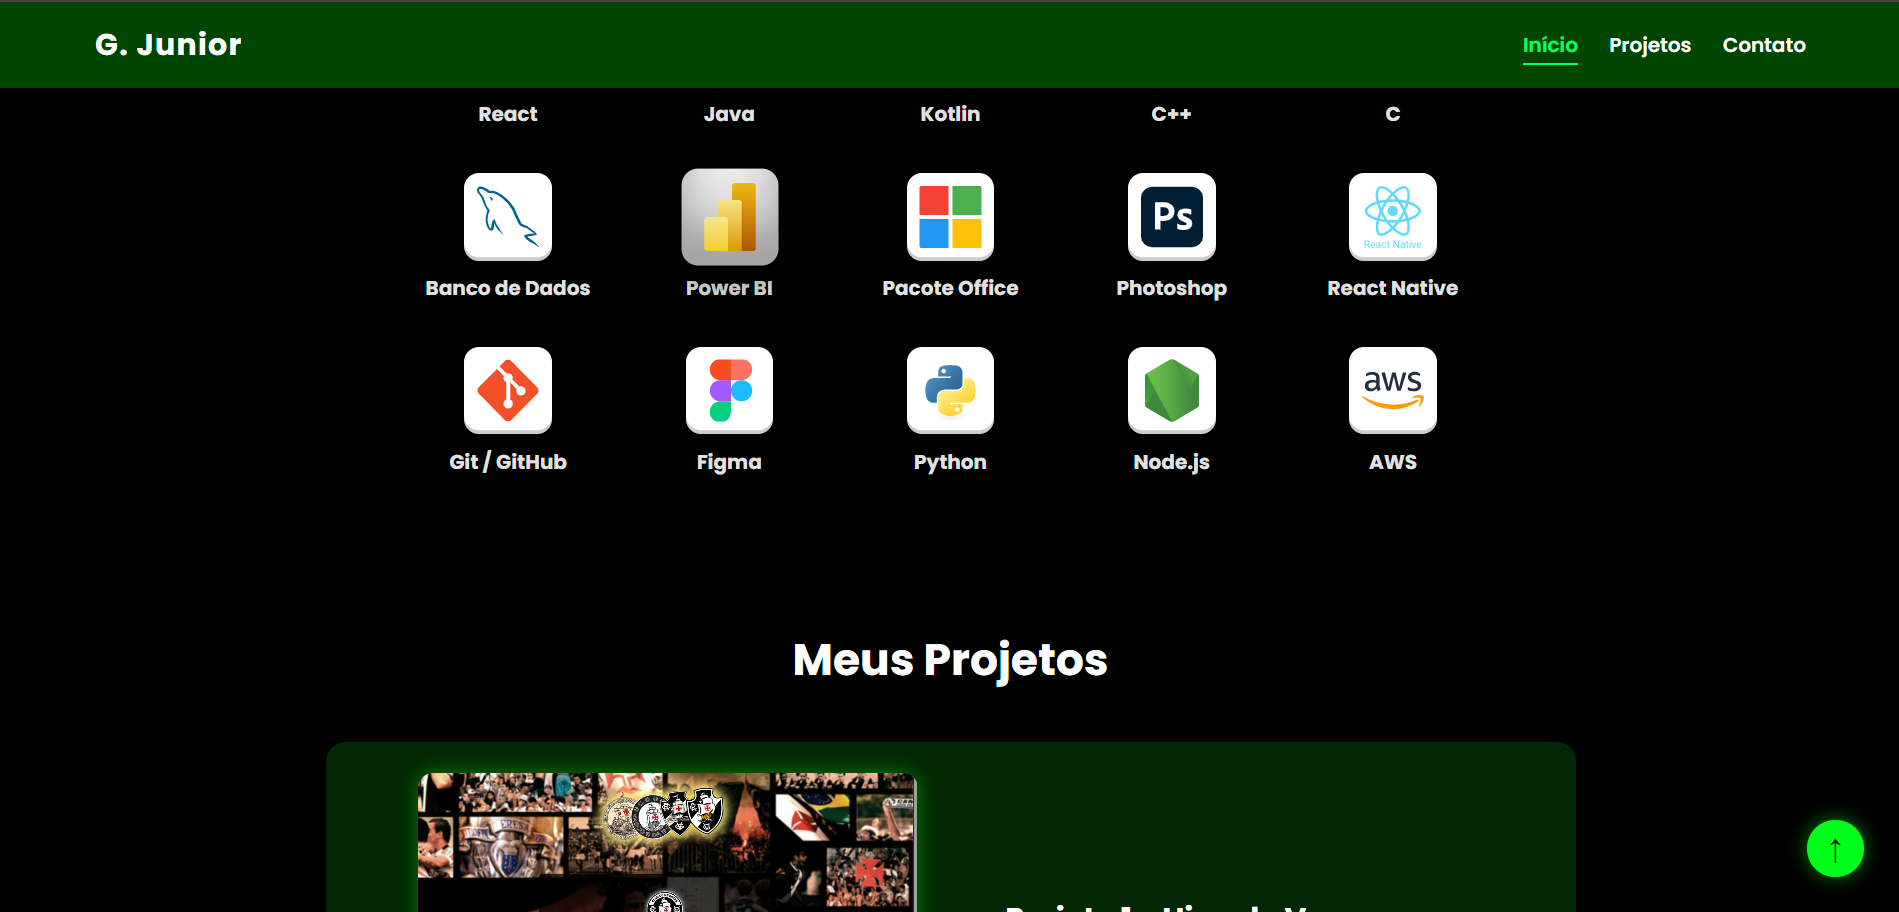The height and width of the screenshot is (912, 1899).
Task: Click the React skill label
Action: coord(507,113)
